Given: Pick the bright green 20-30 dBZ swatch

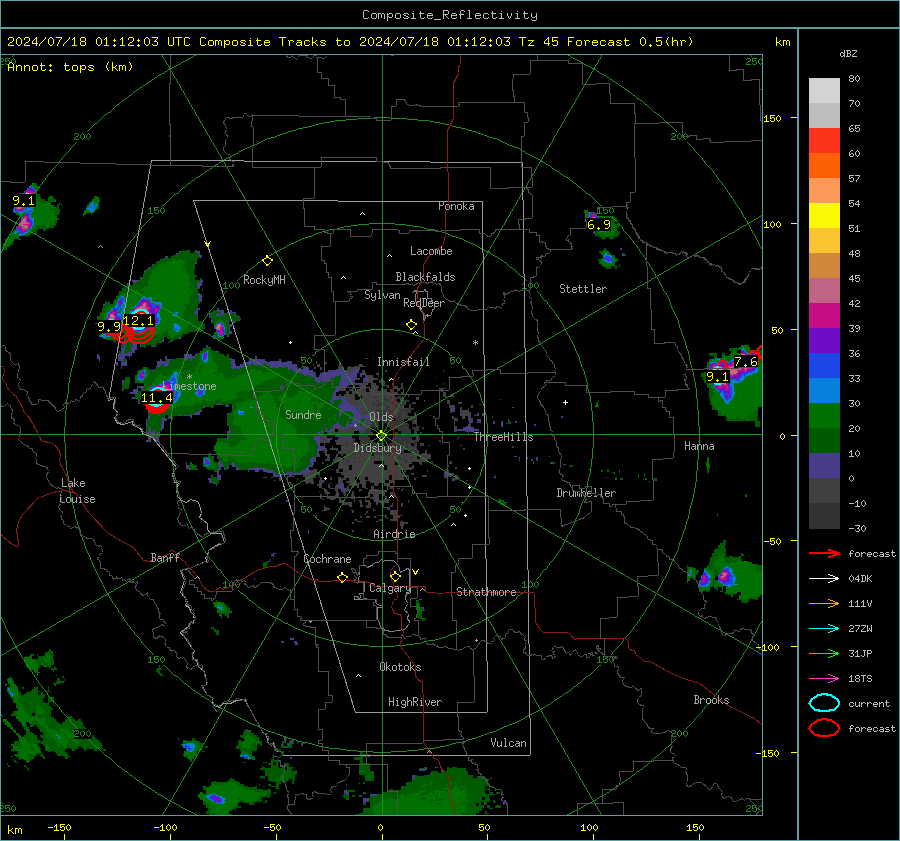Looking at the screenshot, I should point(824,416).
